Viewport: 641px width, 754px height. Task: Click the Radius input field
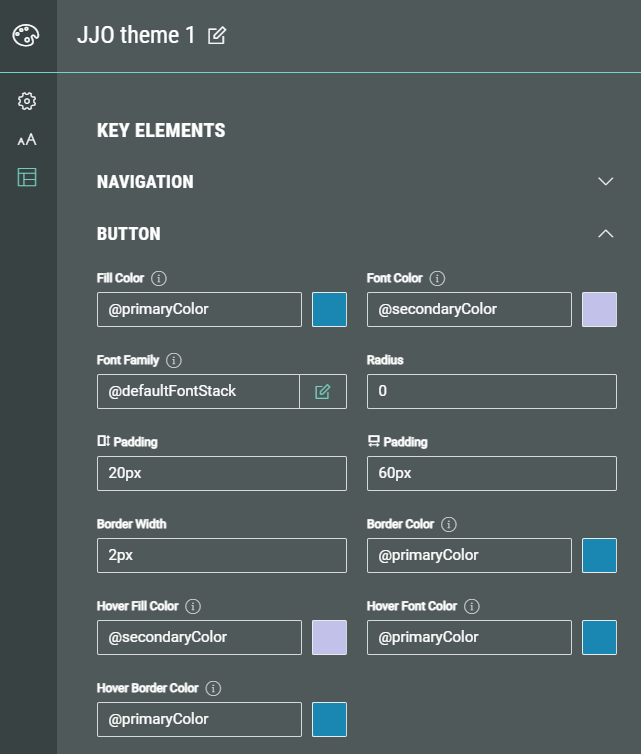(491, 391)
